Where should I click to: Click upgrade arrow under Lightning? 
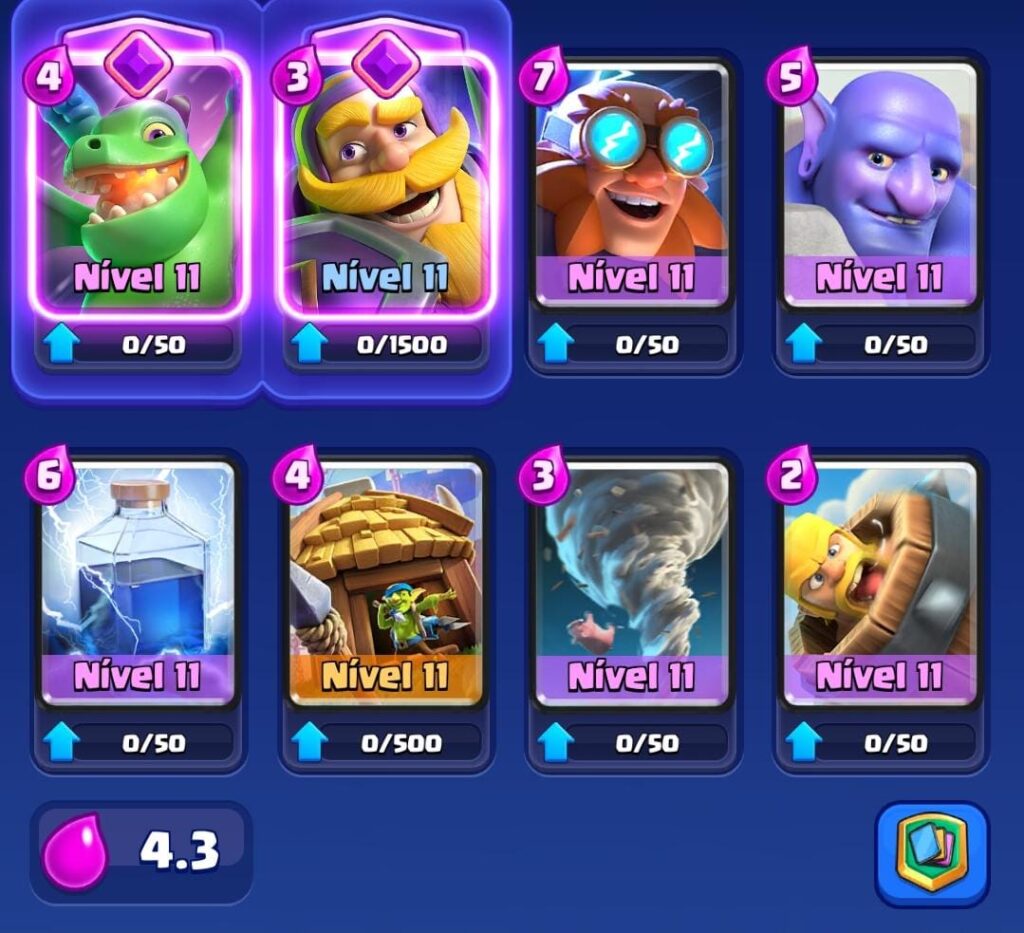[x=61, y=742]
